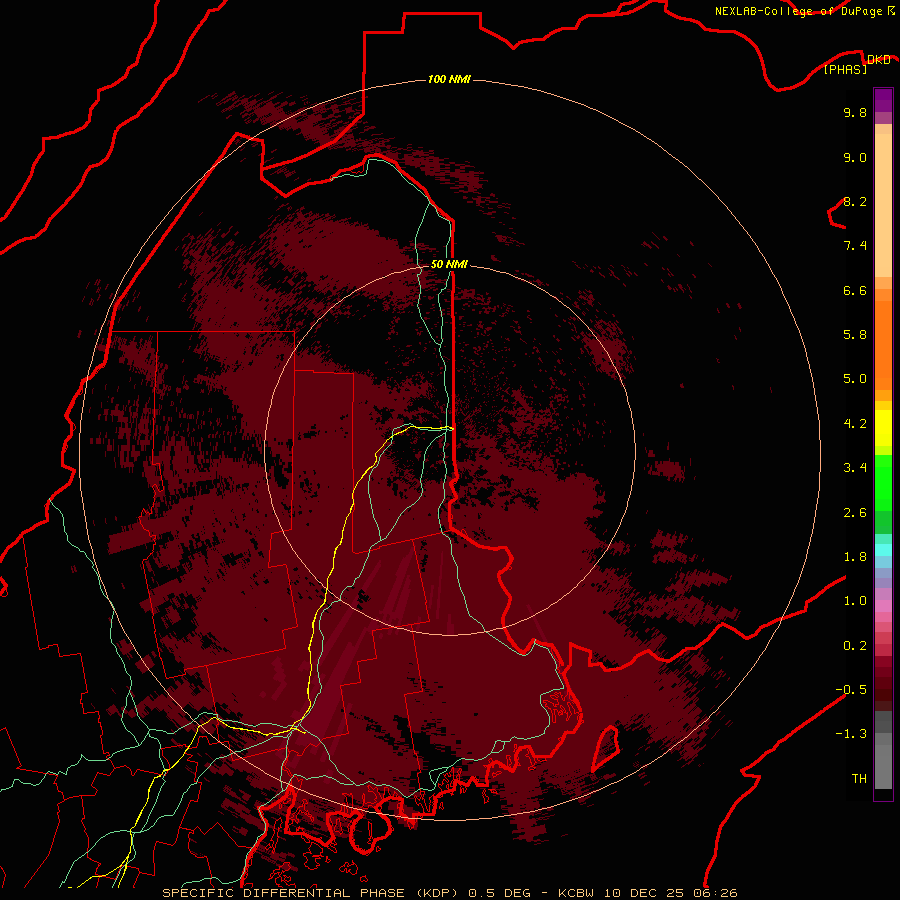900x900 pixels.
Task: Click the 6.6 value on the color scale
Action: pos(855,290)
